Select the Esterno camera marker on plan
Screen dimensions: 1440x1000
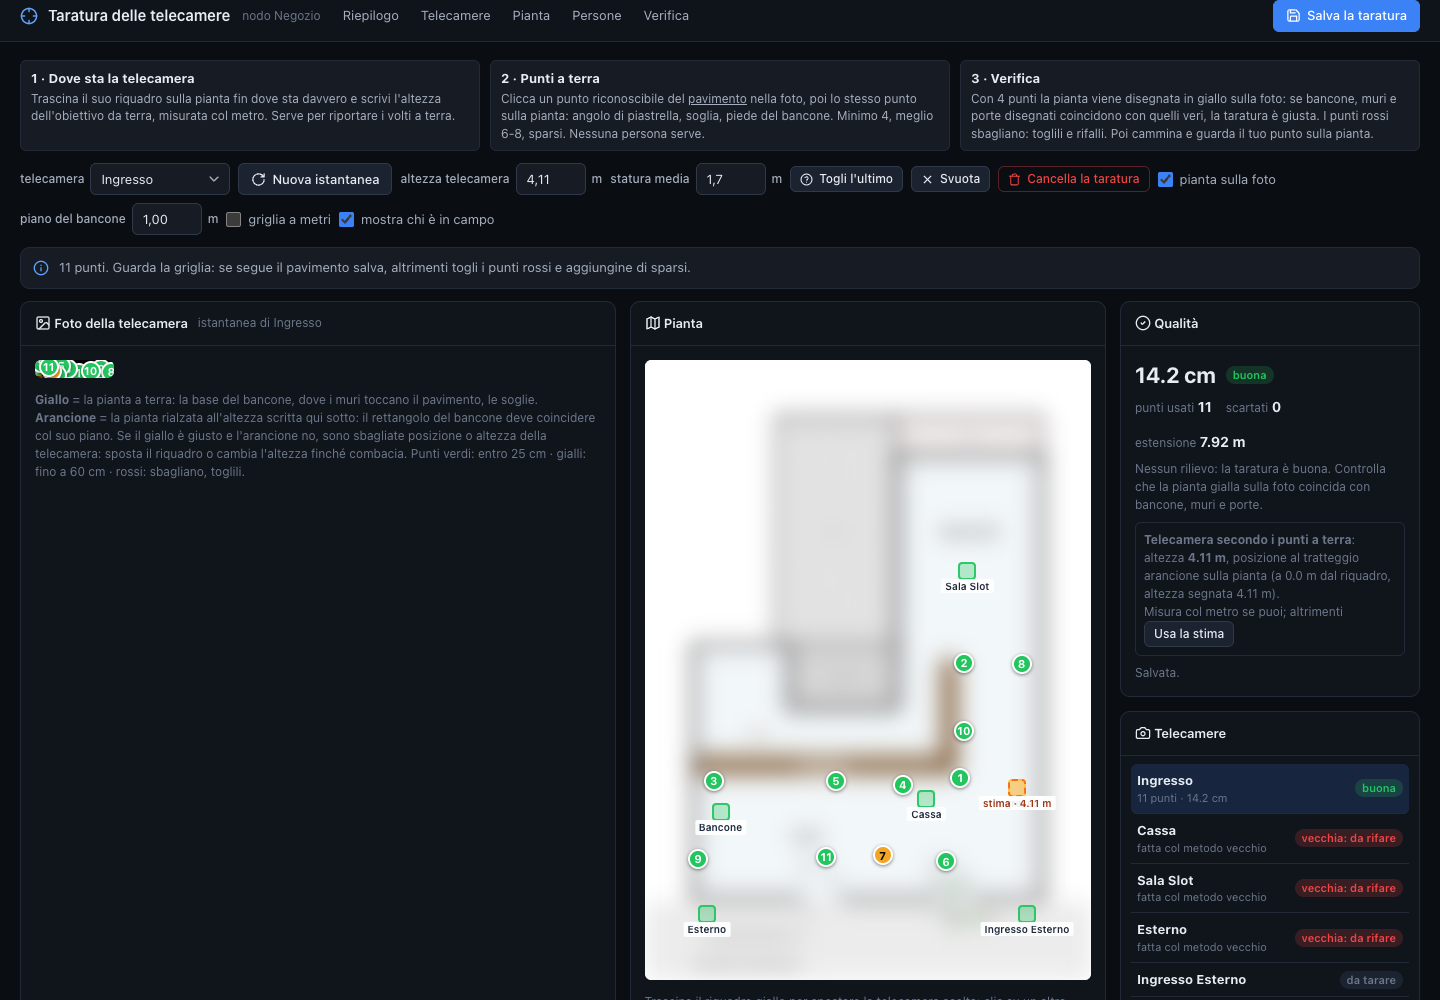pyautogui.click(x=707, y=914)
